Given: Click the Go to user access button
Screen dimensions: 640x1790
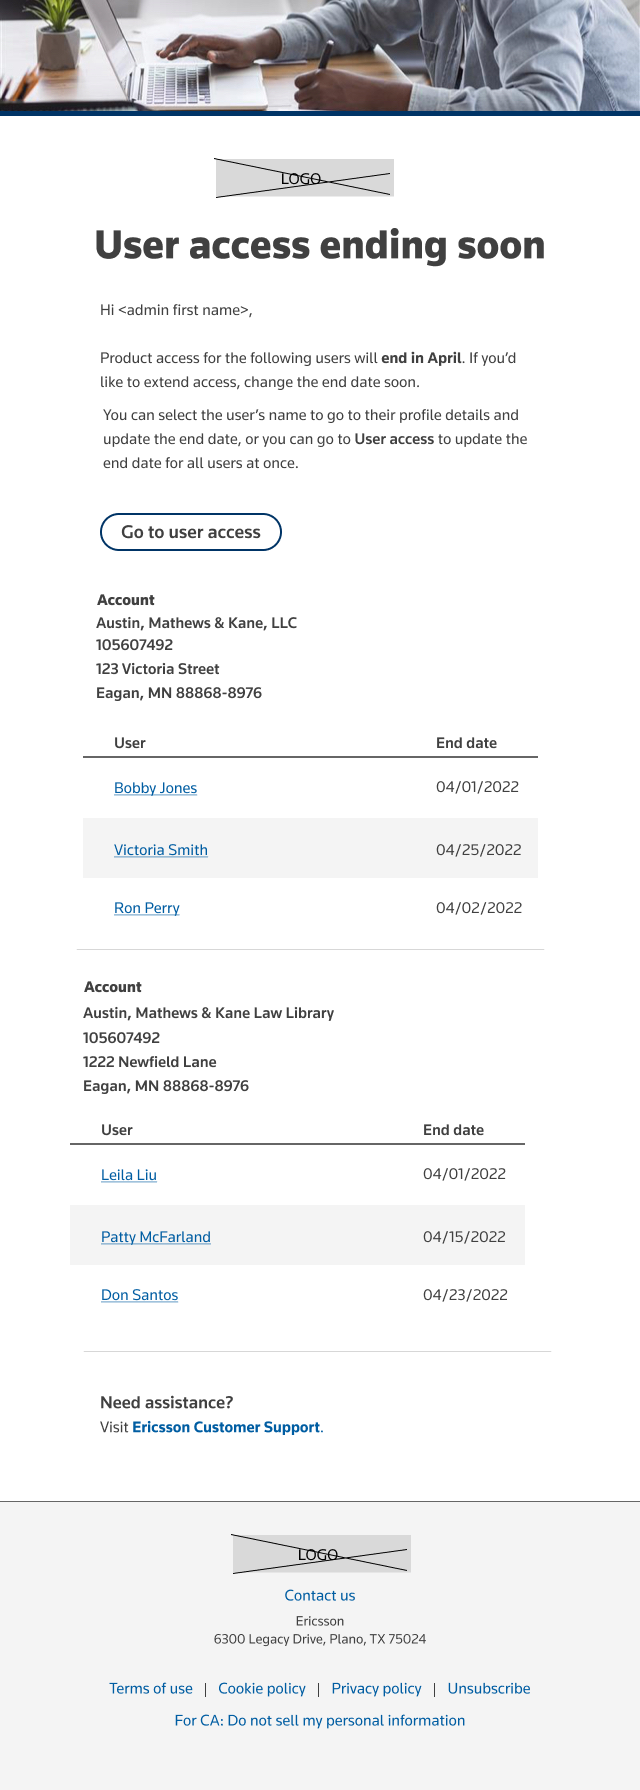Looking at the screenshot, I should [191, 532].
